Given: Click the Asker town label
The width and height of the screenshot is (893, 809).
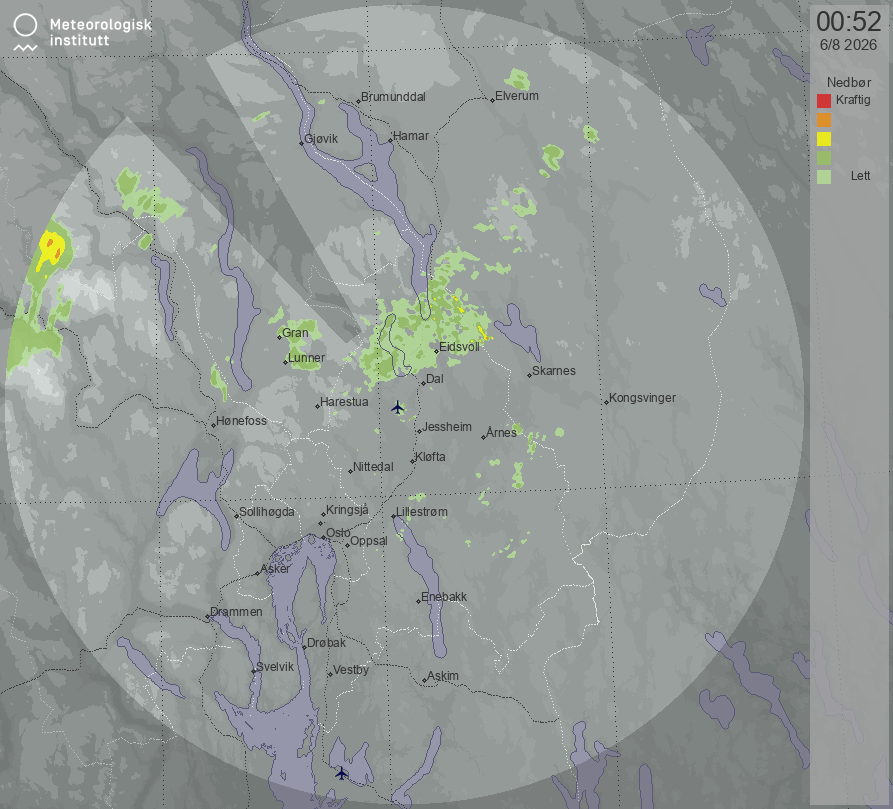Looking at the screenshot, I should 275,569.
